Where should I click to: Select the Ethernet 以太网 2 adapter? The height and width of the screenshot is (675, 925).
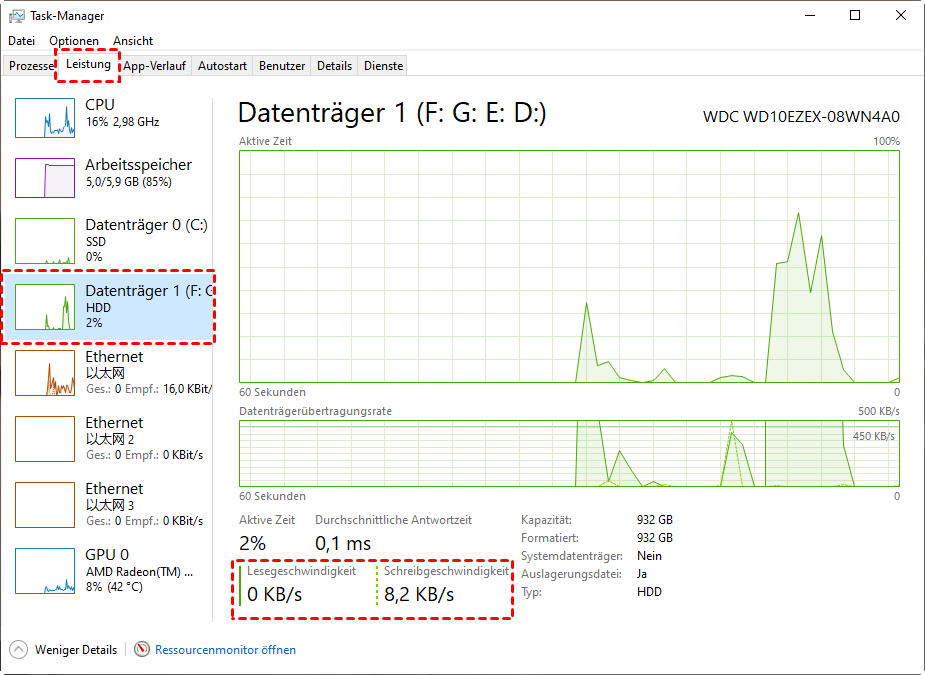(x=110, y=438)
